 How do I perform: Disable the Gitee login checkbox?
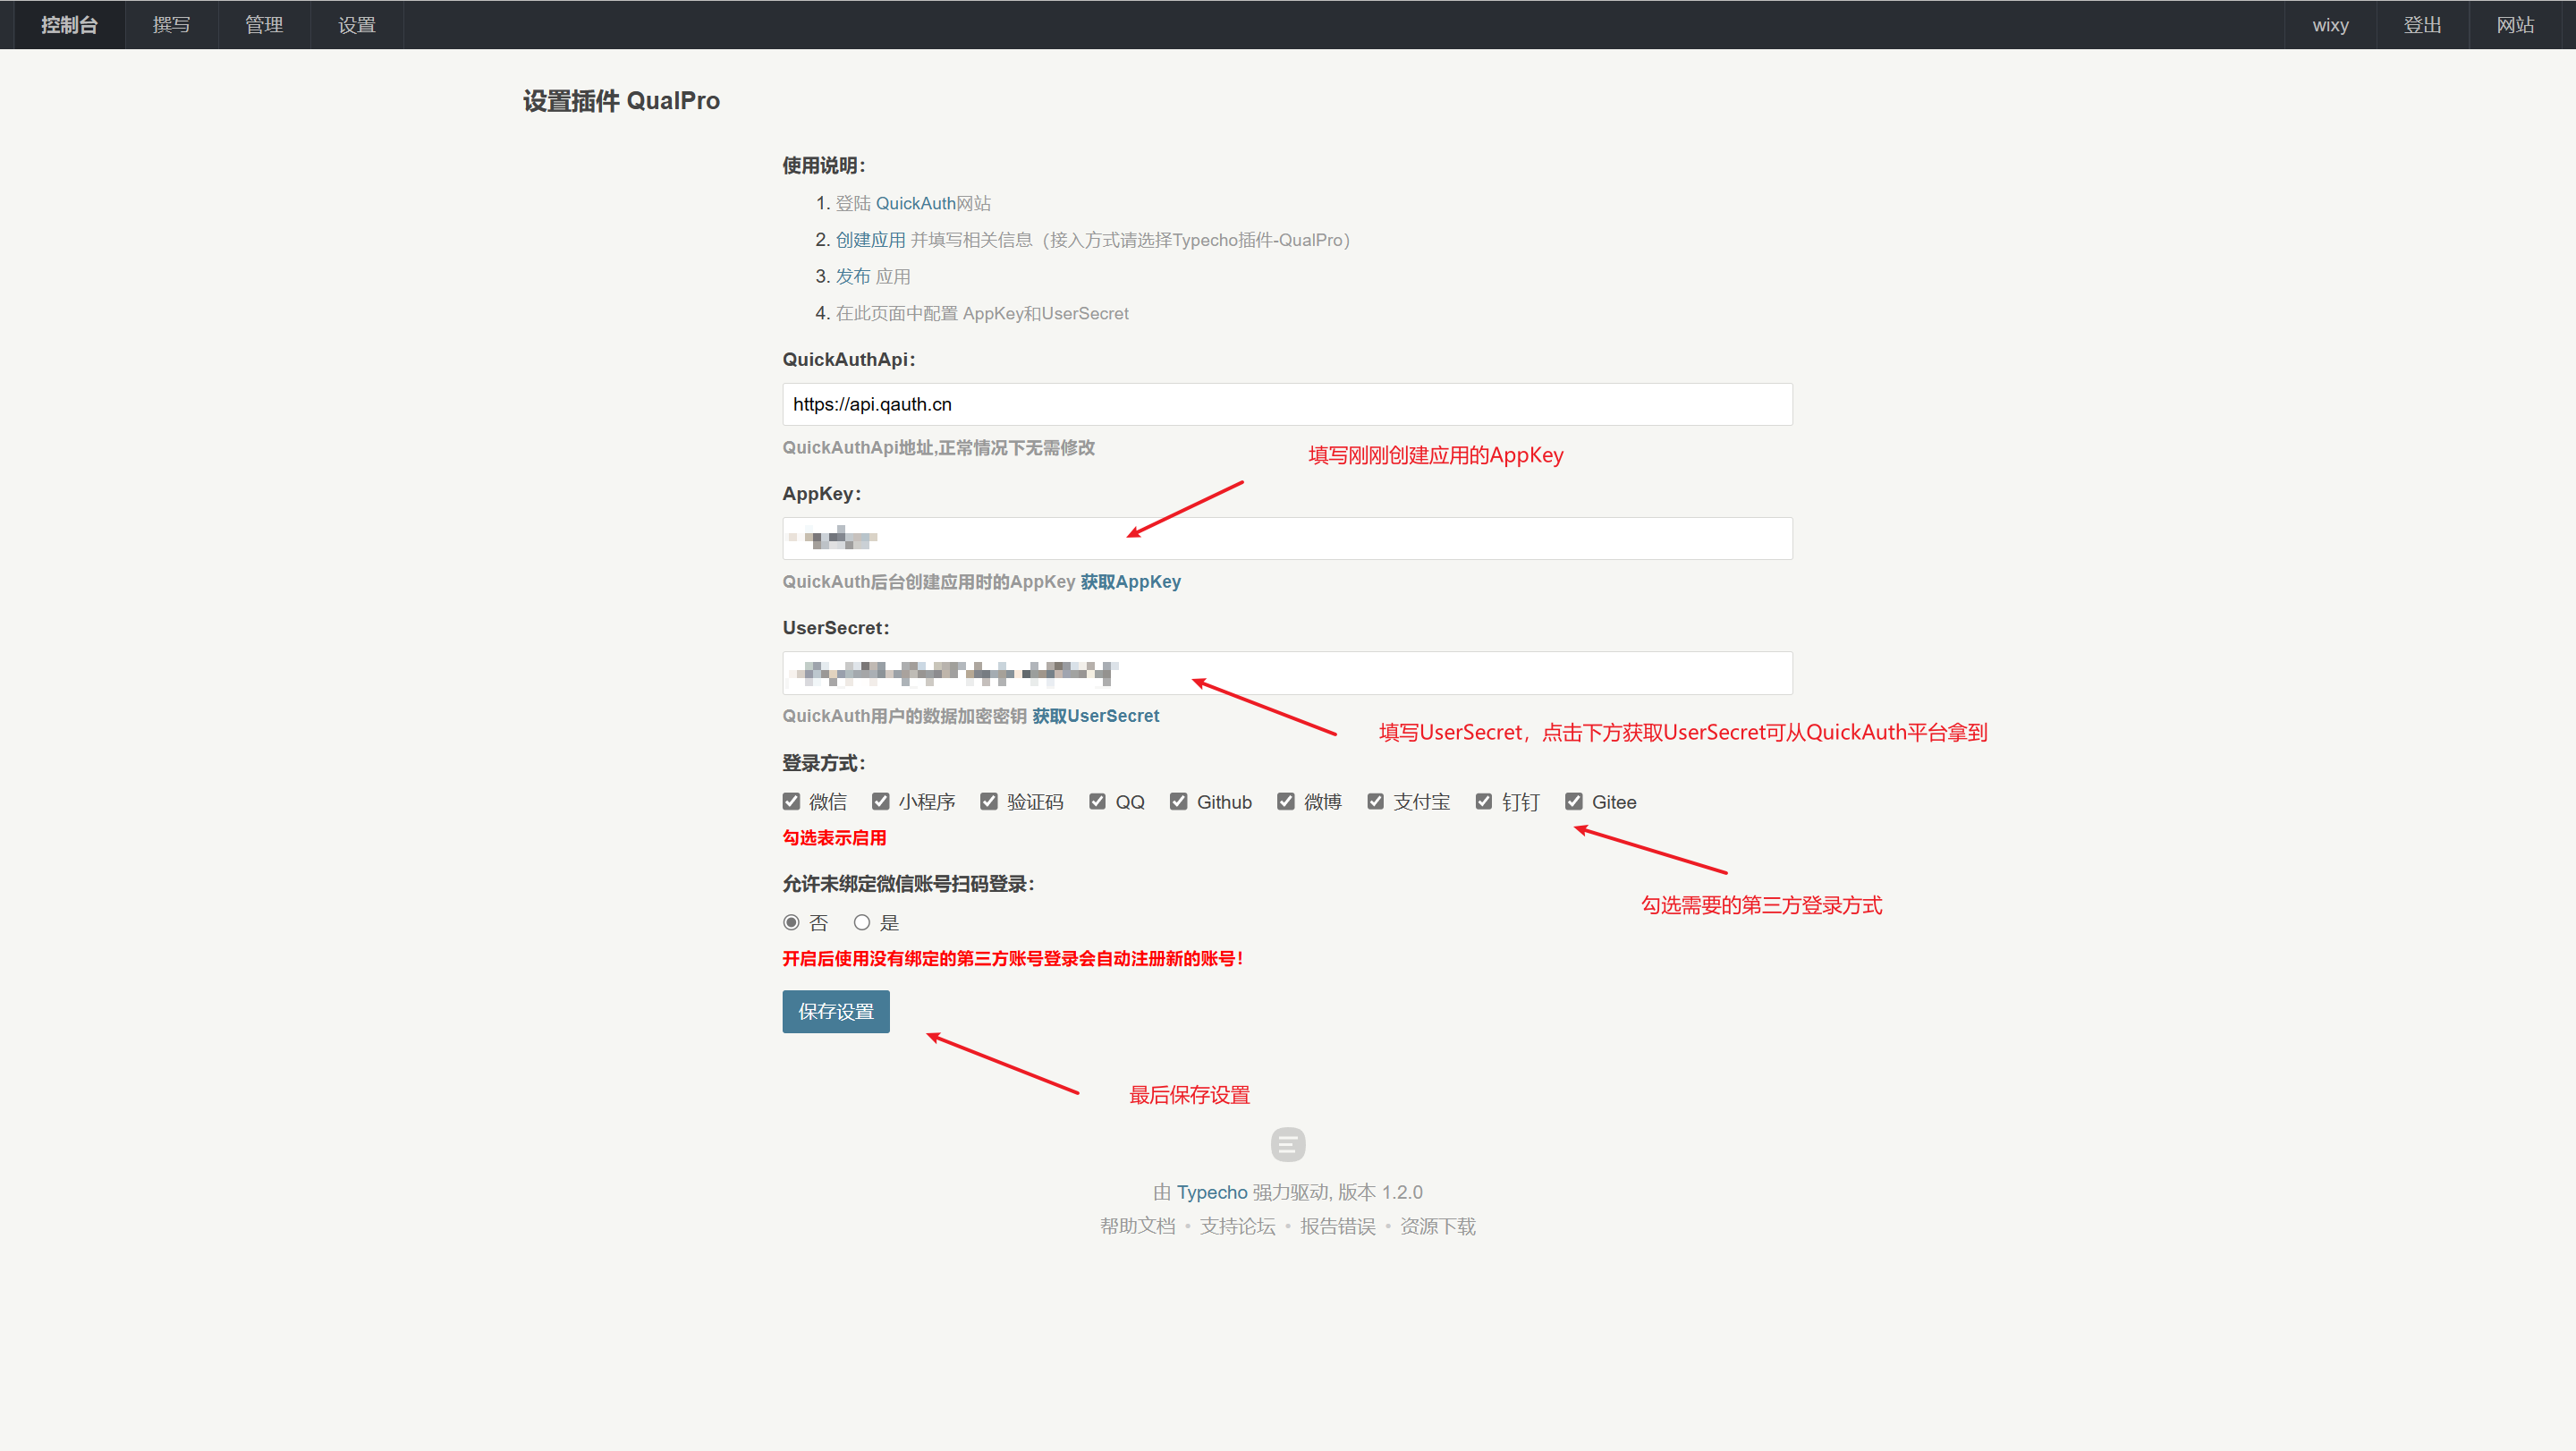pos(1574,802)
